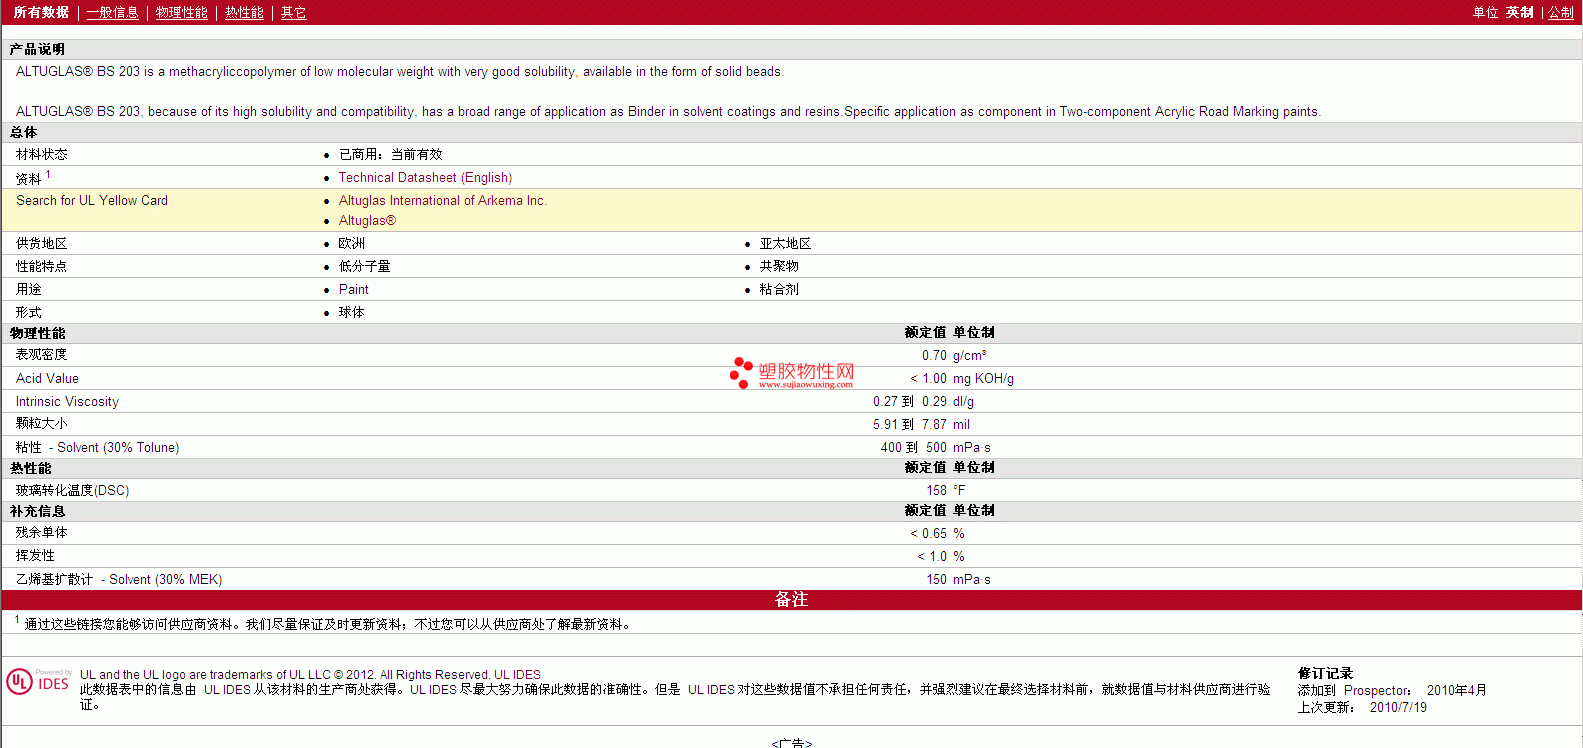This screenshot has width=1583, height=748.
Task: Select the 乙烯基扩散计 - Solvent (30% MEK) label
Action: click(x=119, y=579)
